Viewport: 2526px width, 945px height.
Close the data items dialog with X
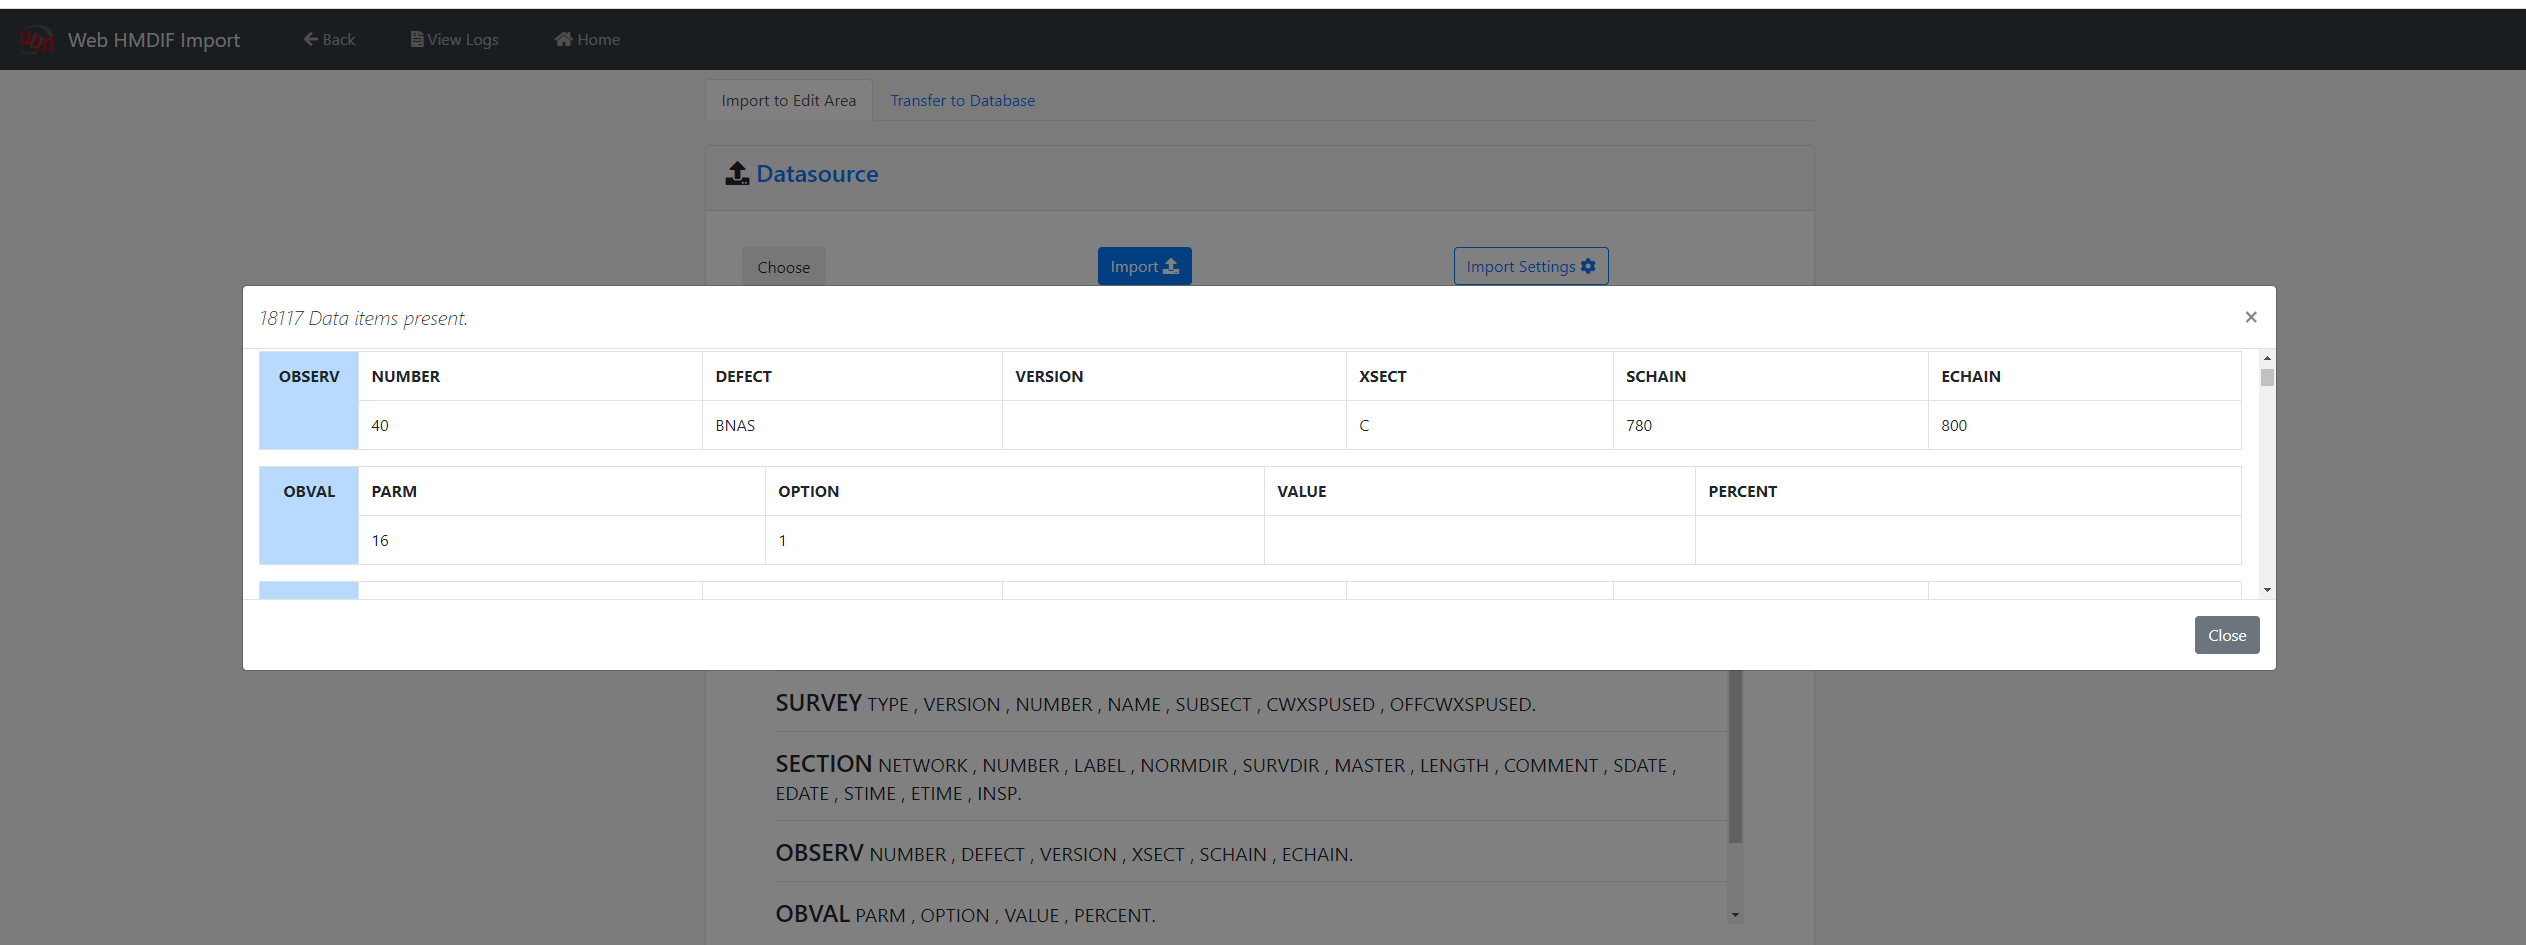2250,317
